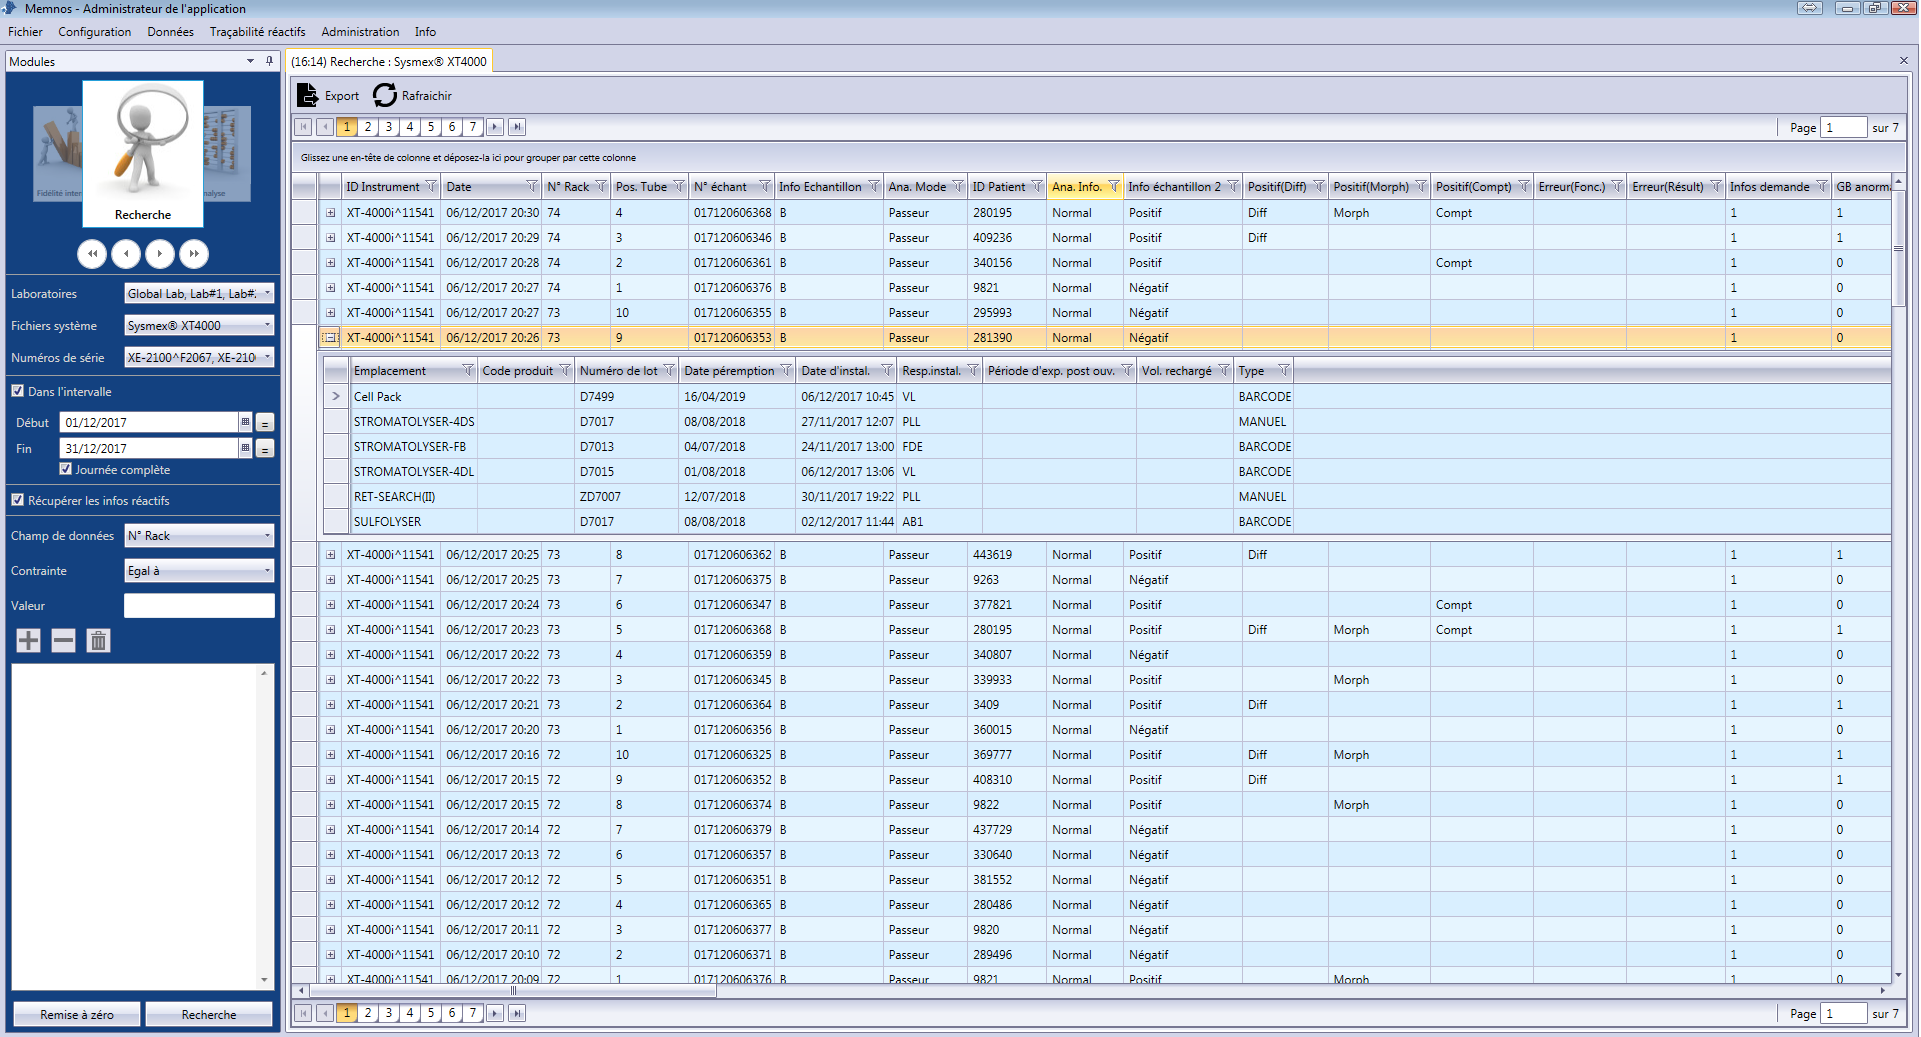The image size is (1921, 1037).
Task: Open filter on ID Instrument column
Action: (x=431, y=187)
